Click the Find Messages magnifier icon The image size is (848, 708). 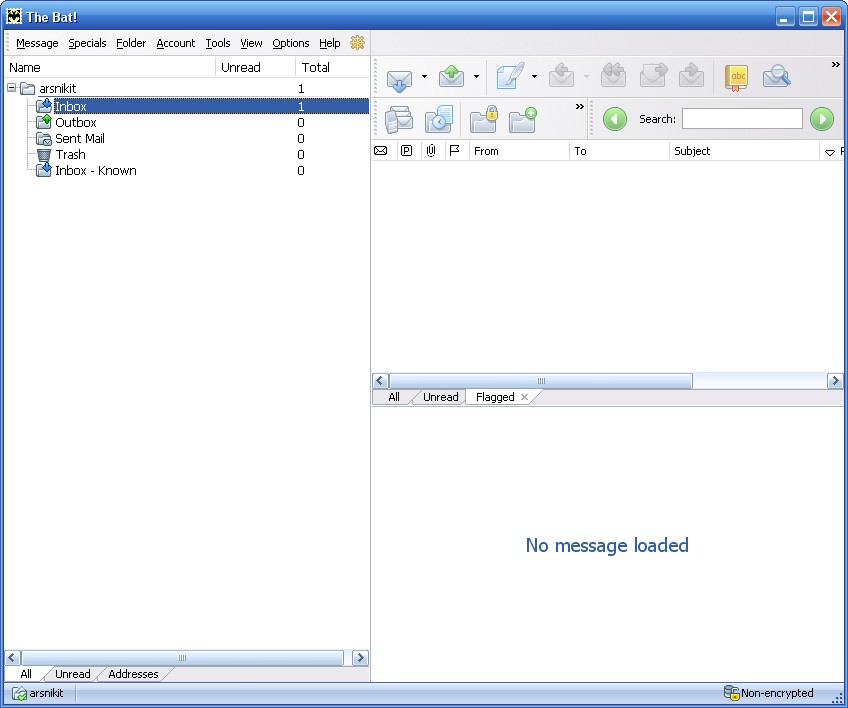click(x=776, y=77)
